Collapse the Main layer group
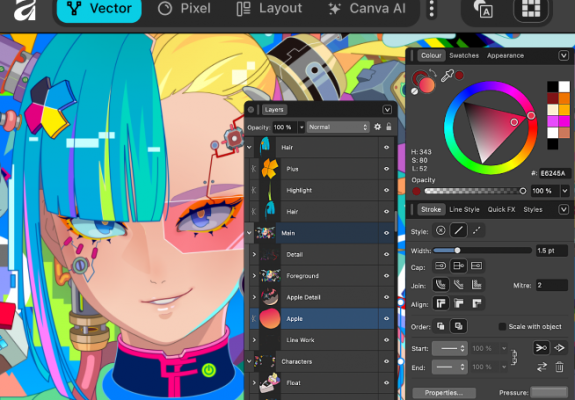The height and width of the screenshot is (400, 575). coord(249,233)
